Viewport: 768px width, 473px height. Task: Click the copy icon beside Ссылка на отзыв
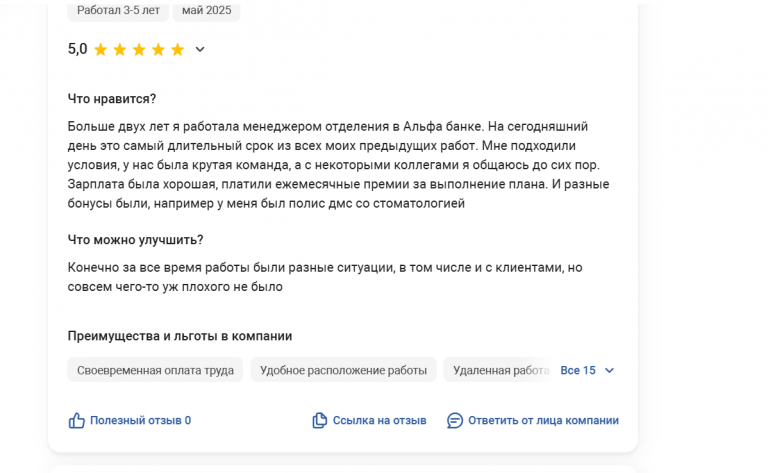tap(319, 421)
